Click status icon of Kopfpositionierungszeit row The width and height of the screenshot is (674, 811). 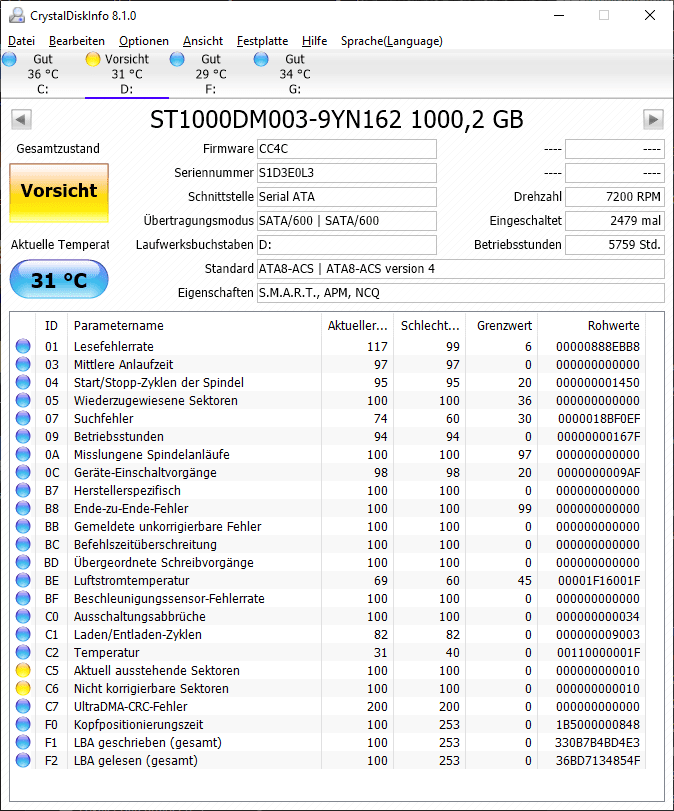point(23,724)
